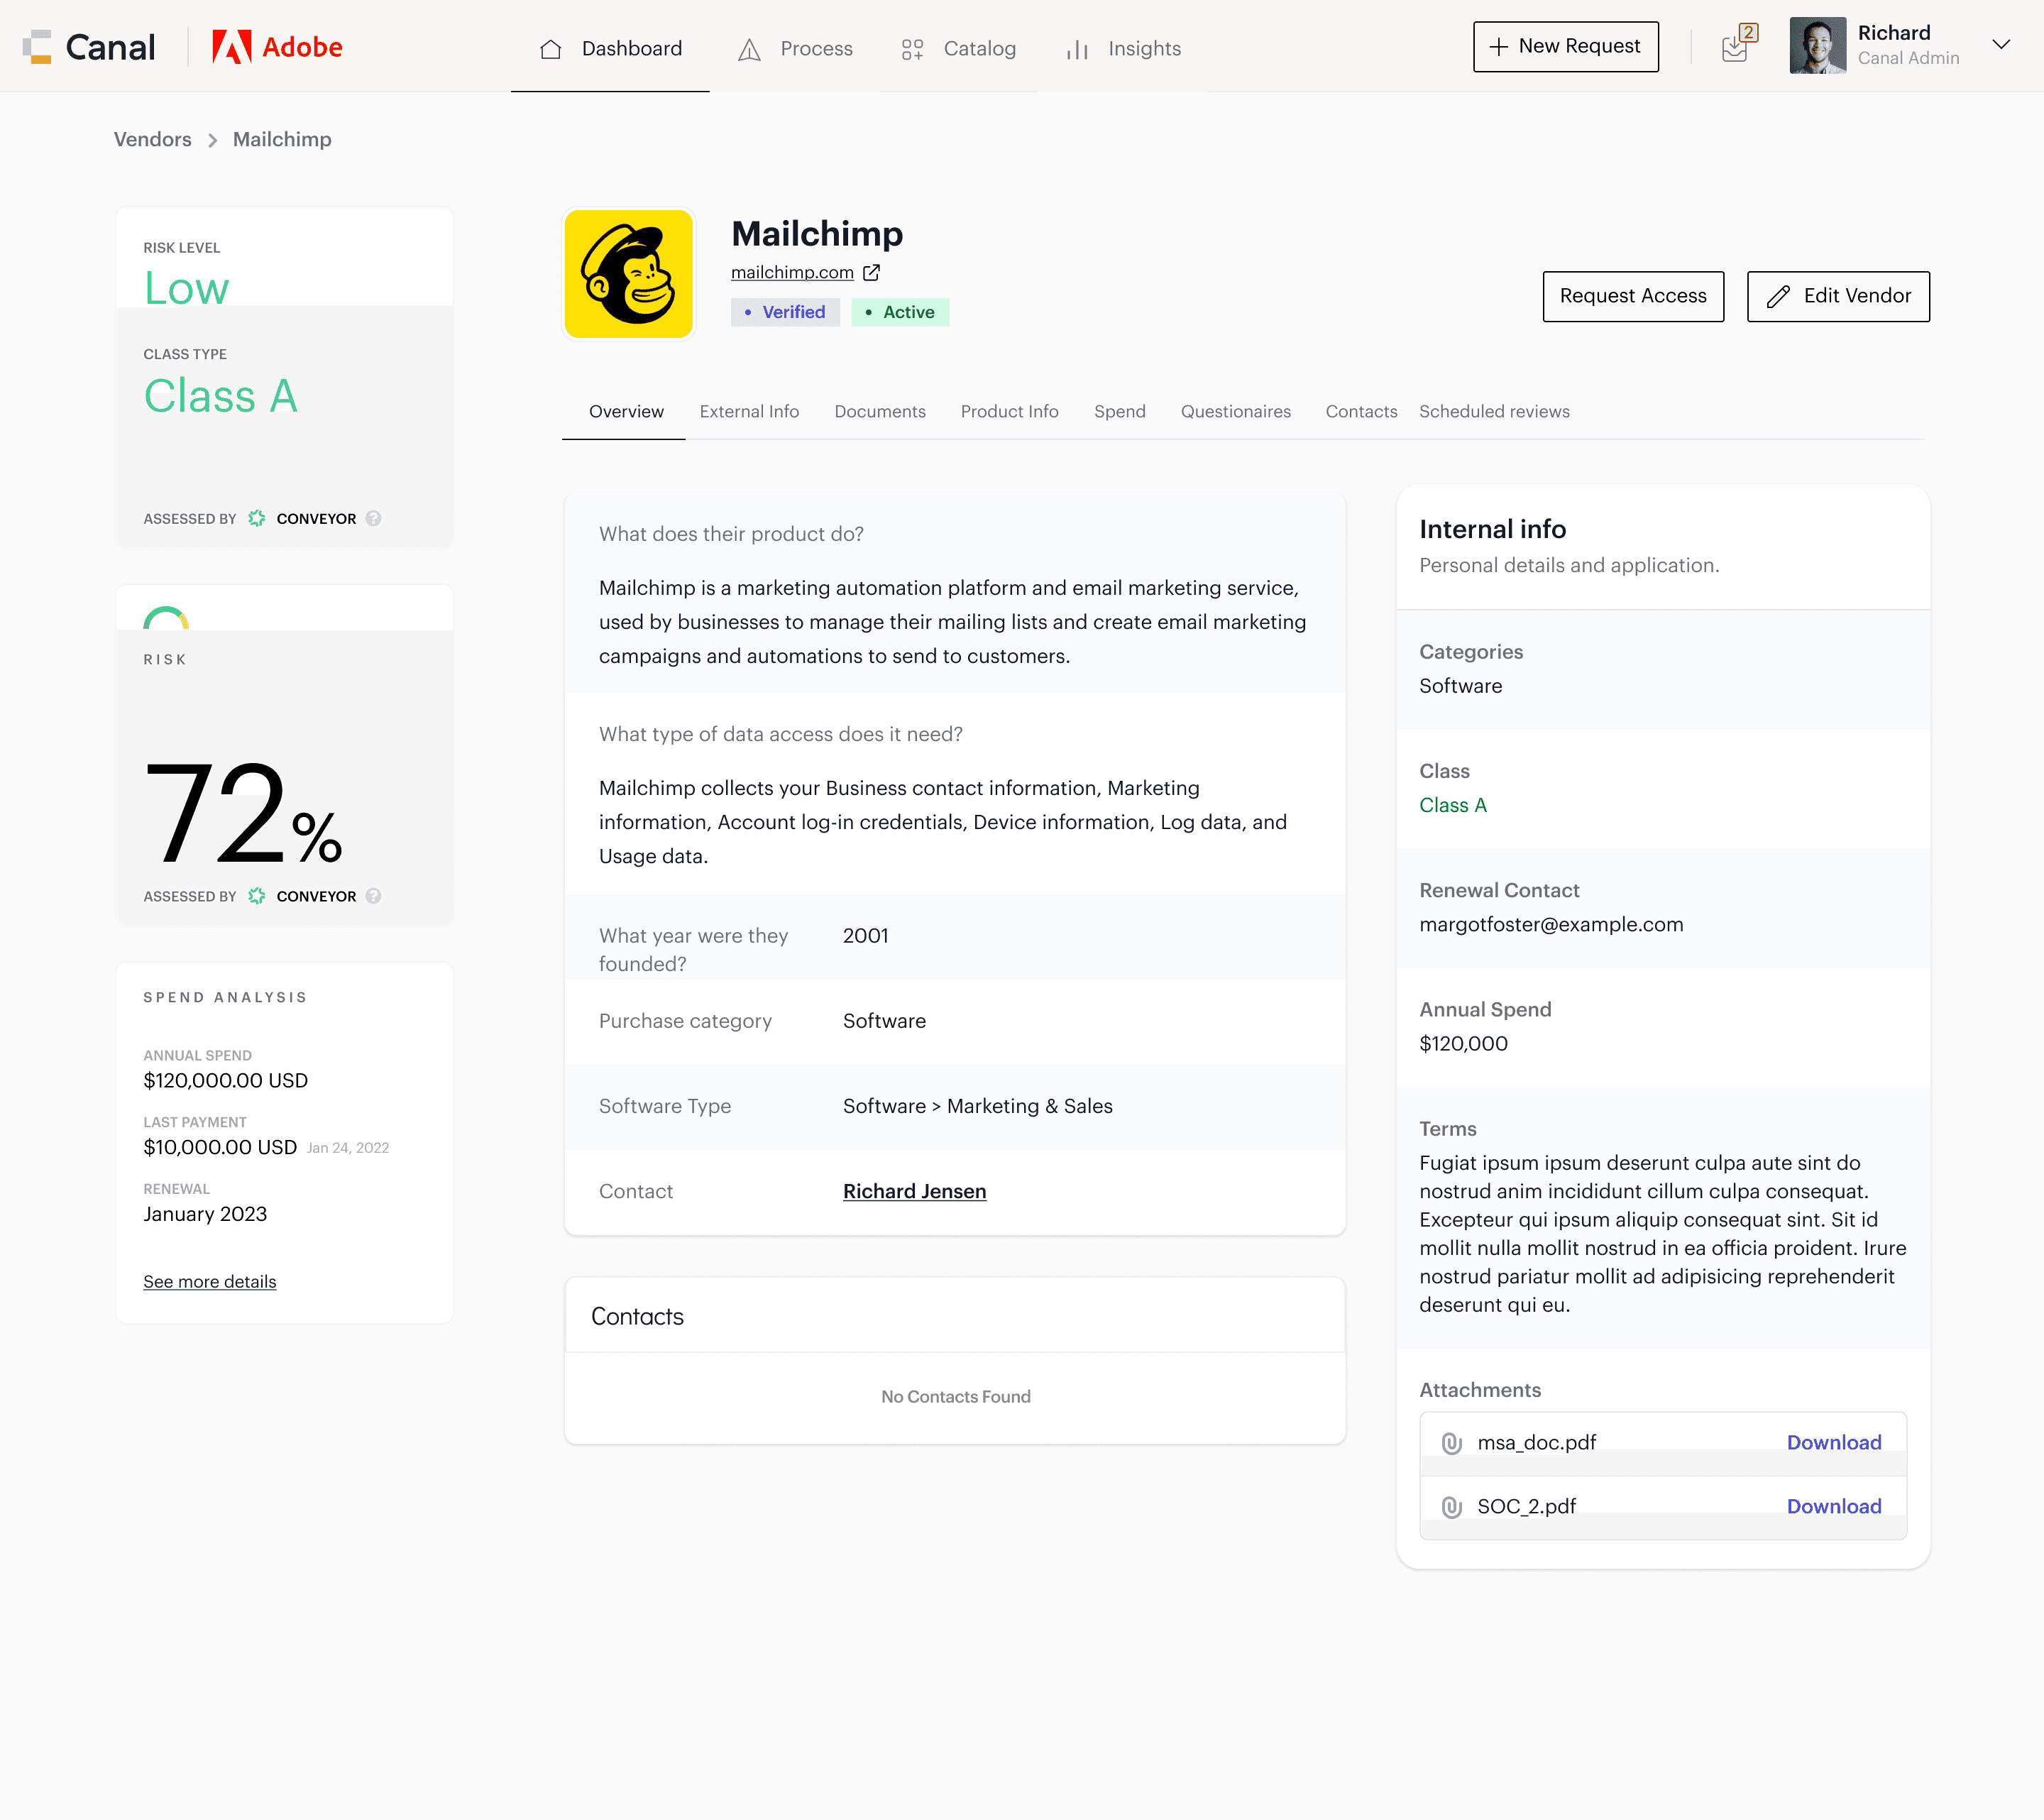Click the New Request button
The image size is (2044, 1820).
(1565, 47)
